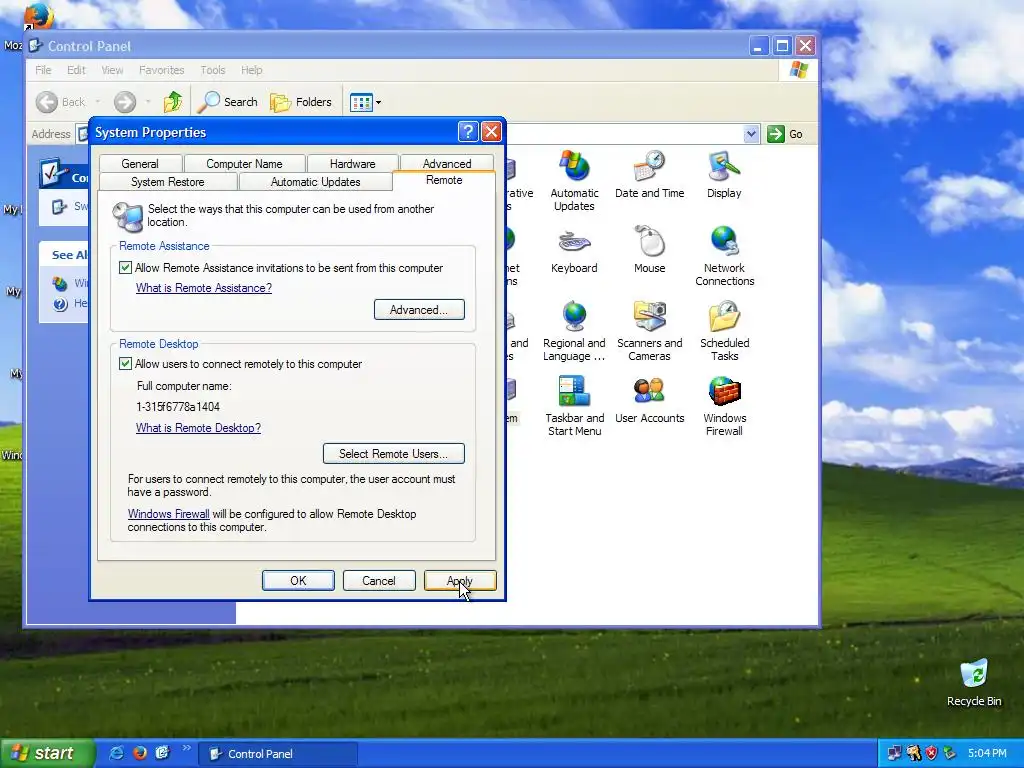Switch to the General tab
The height and width of the screenshot is (768, 1024).
[140, 163]
